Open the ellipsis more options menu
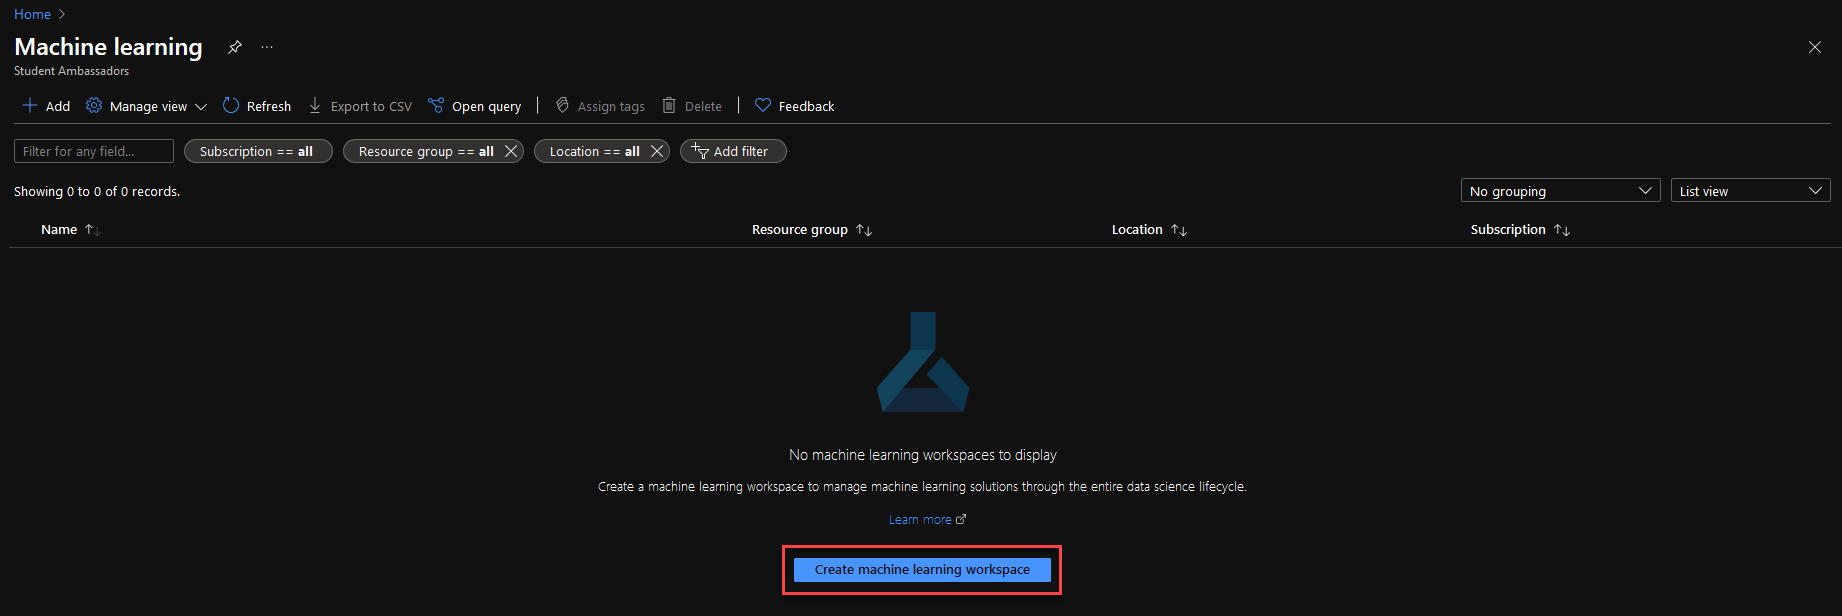The height and width of the screenshot is (616, 1842). [267, 47]
